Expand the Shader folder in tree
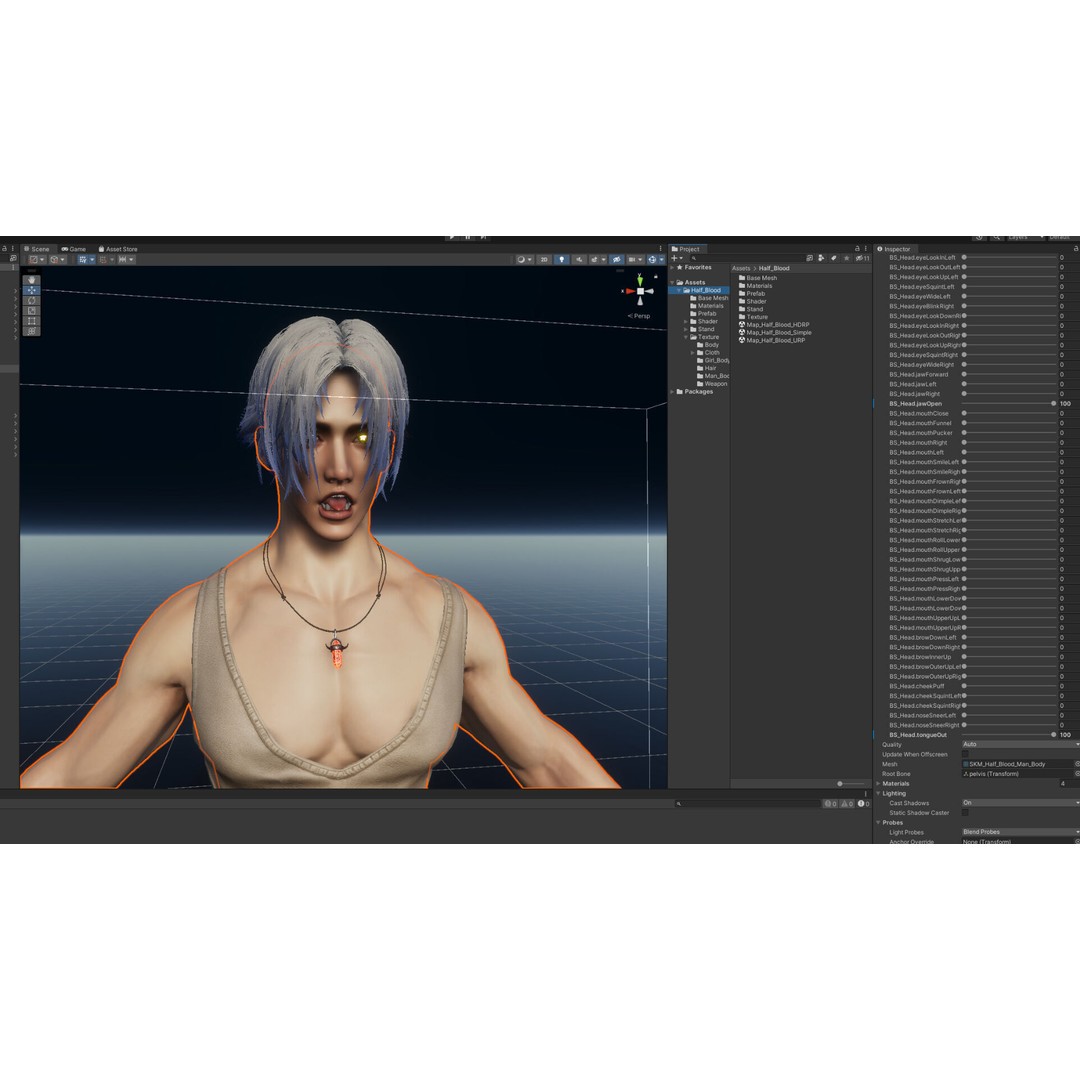 coord(686,322)
